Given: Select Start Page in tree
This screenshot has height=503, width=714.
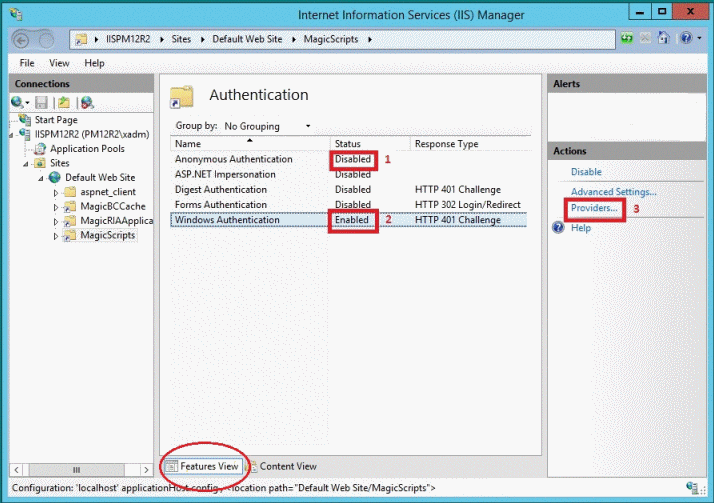Looking at the screenshot, I should click(56, 120).
